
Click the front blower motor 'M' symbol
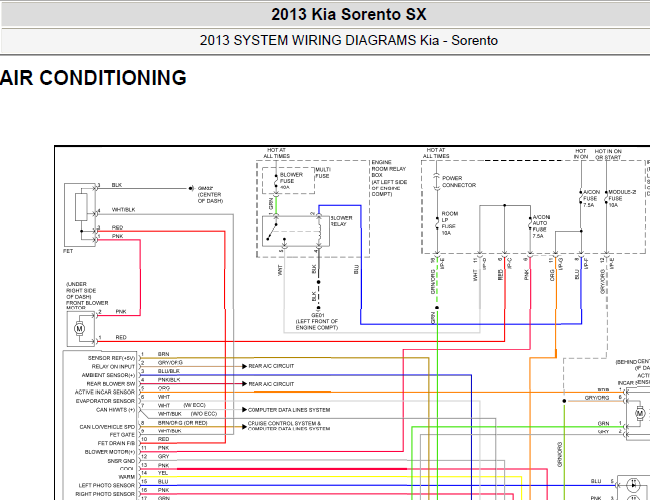point(79,329)
